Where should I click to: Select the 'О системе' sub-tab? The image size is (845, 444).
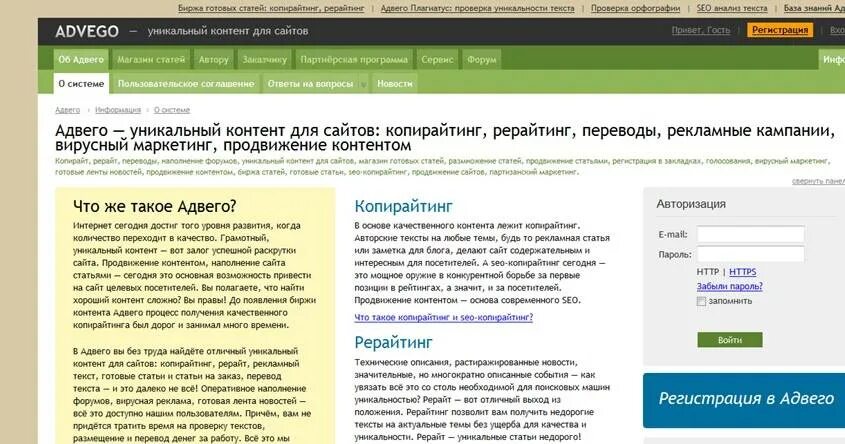coord(81,84)
